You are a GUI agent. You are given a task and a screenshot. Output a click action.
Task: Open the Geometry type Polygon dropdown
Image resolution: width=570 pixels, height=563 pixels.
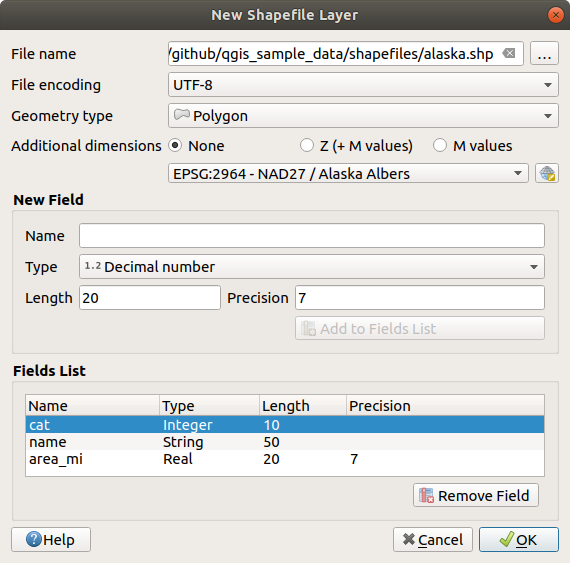363,116
